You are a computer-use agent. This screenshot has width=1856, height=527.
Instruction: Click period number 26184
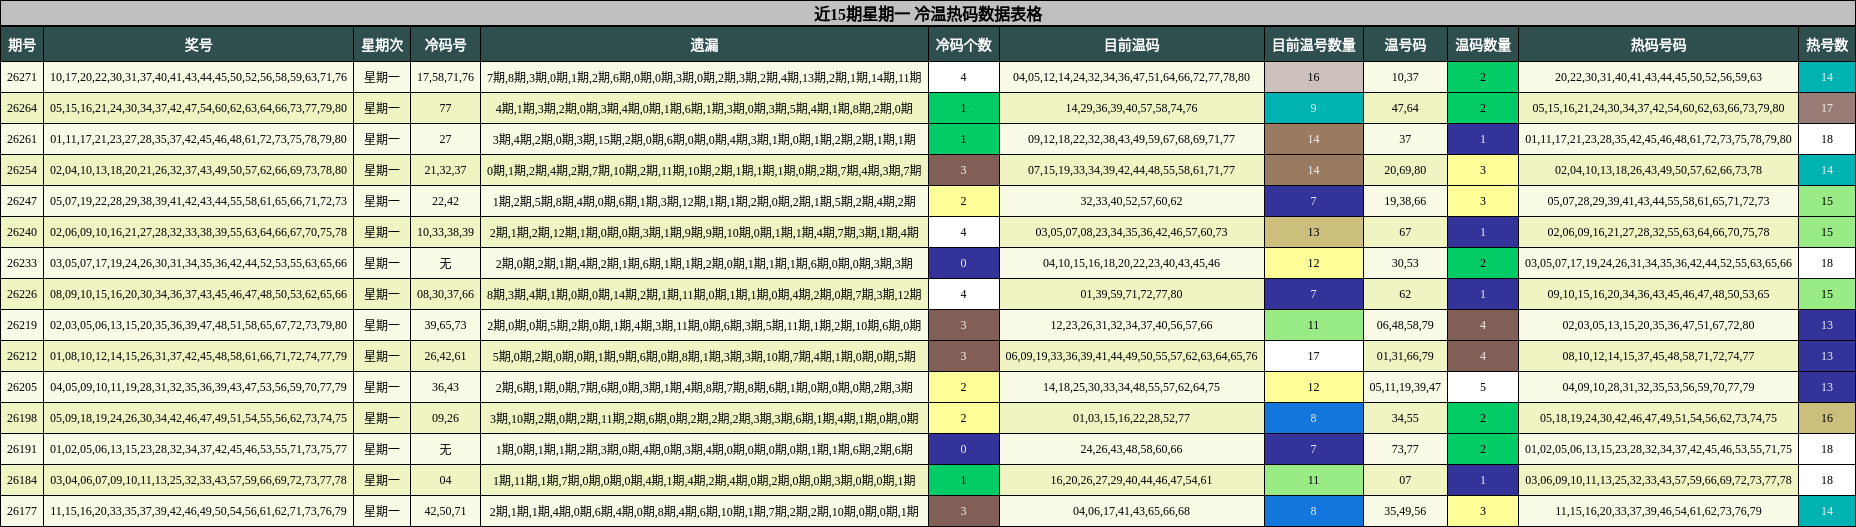click(x=22, y=480)
